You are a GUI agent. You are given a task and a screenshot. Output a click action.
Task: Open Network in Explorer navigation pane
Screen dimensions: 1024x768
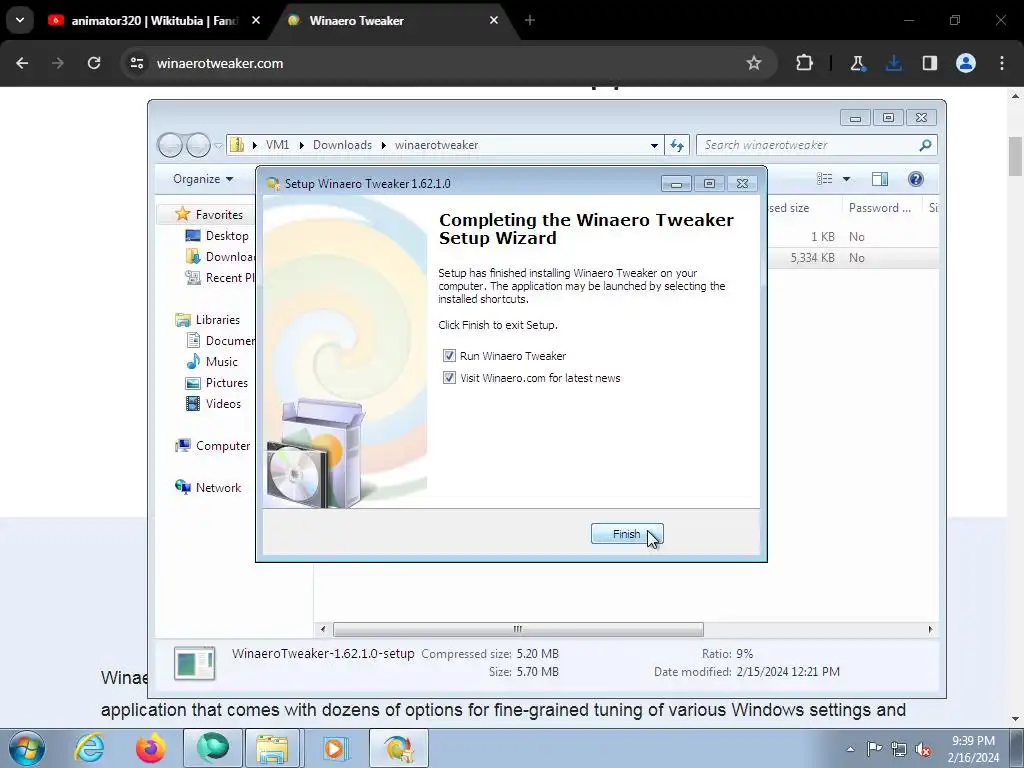(x=217, y=487)
